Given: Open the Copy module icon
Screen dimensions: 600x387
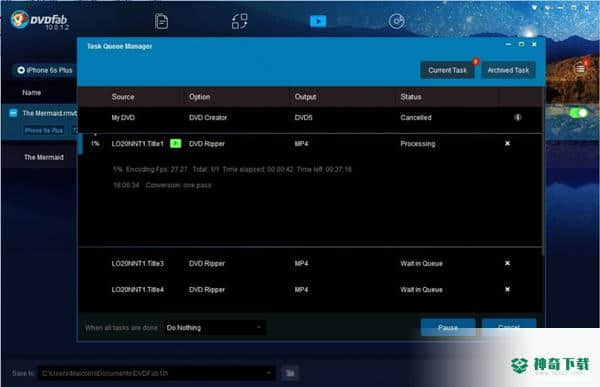Looking at the screenshot, I should (x=161, y=21).
